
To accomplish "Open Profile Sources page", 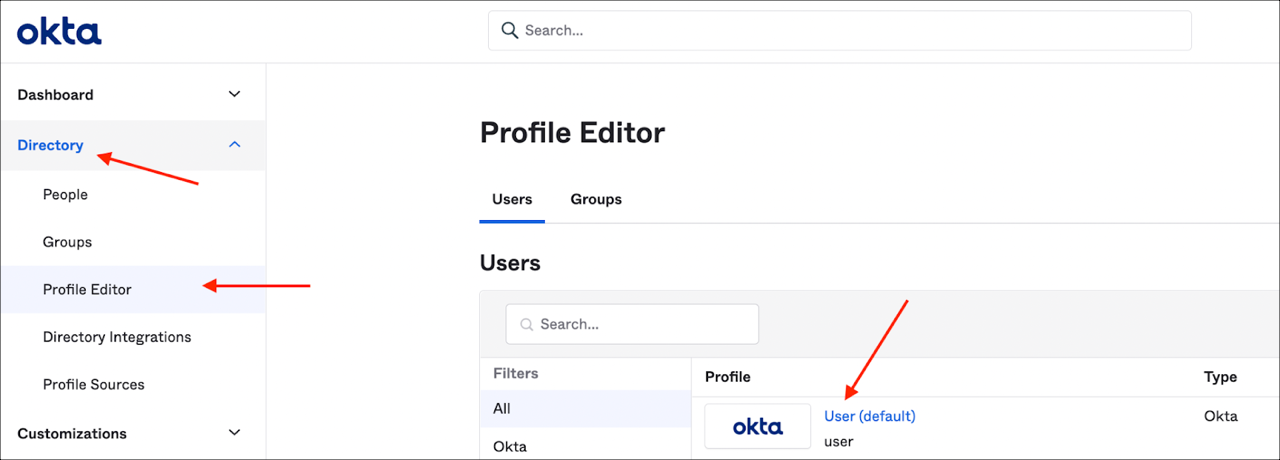I will tap(93, 385).
